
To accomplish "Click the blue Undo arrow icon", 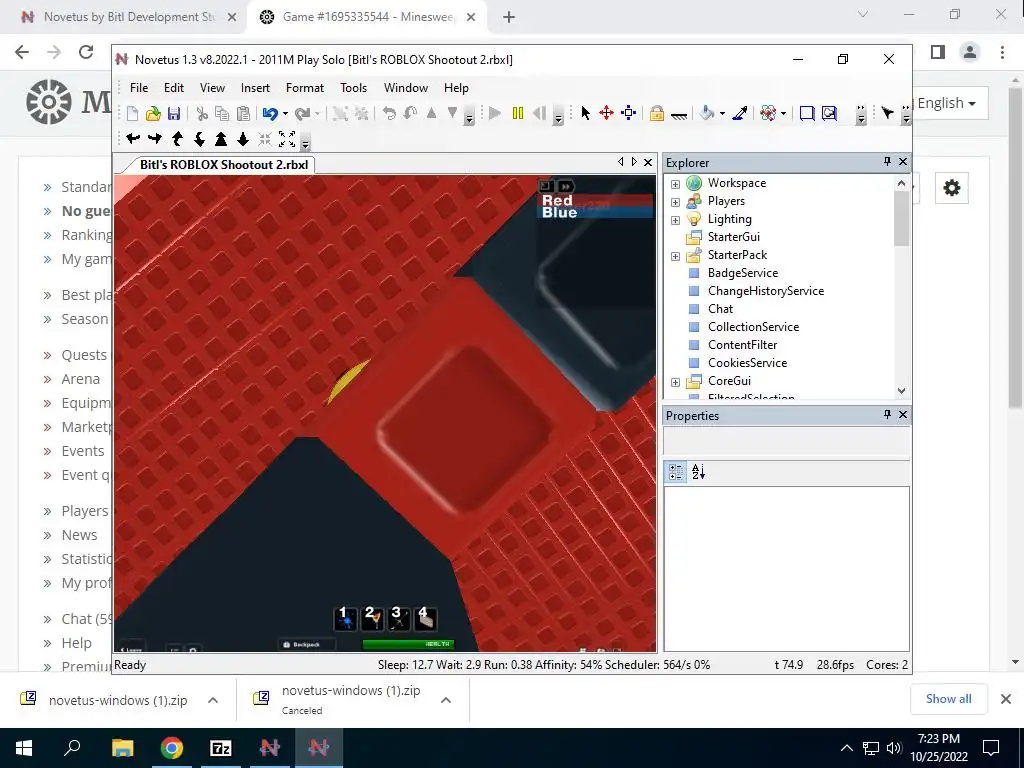I will coord(270,114).
